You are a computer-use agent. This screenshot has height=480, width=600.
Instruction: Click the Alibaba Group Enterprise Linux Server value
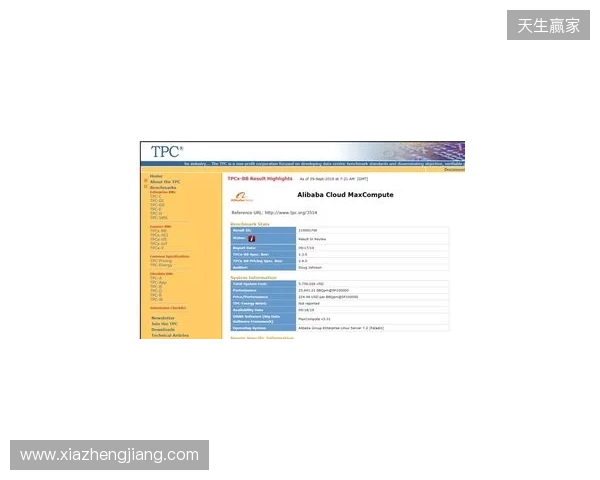(x=341, y=328)
